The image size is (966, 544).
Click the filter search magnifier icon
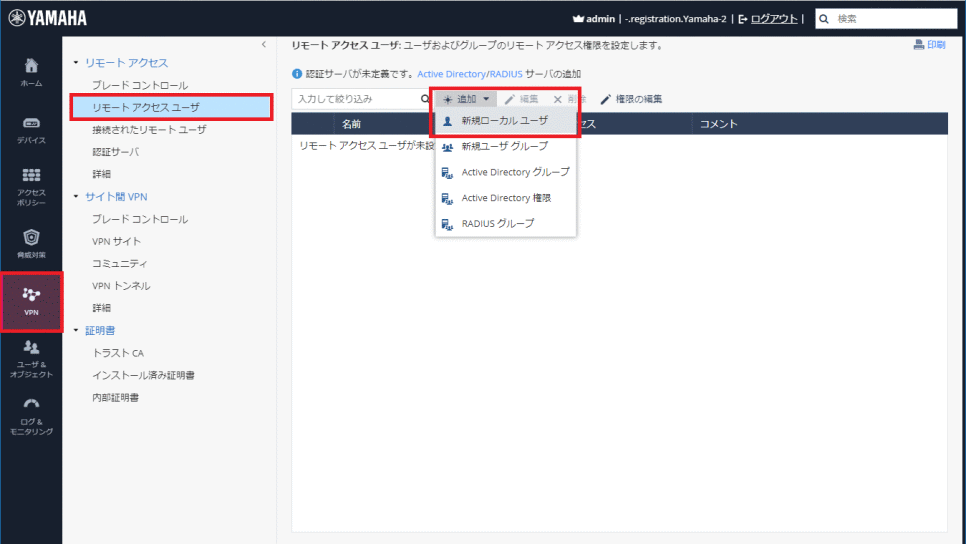425,99
